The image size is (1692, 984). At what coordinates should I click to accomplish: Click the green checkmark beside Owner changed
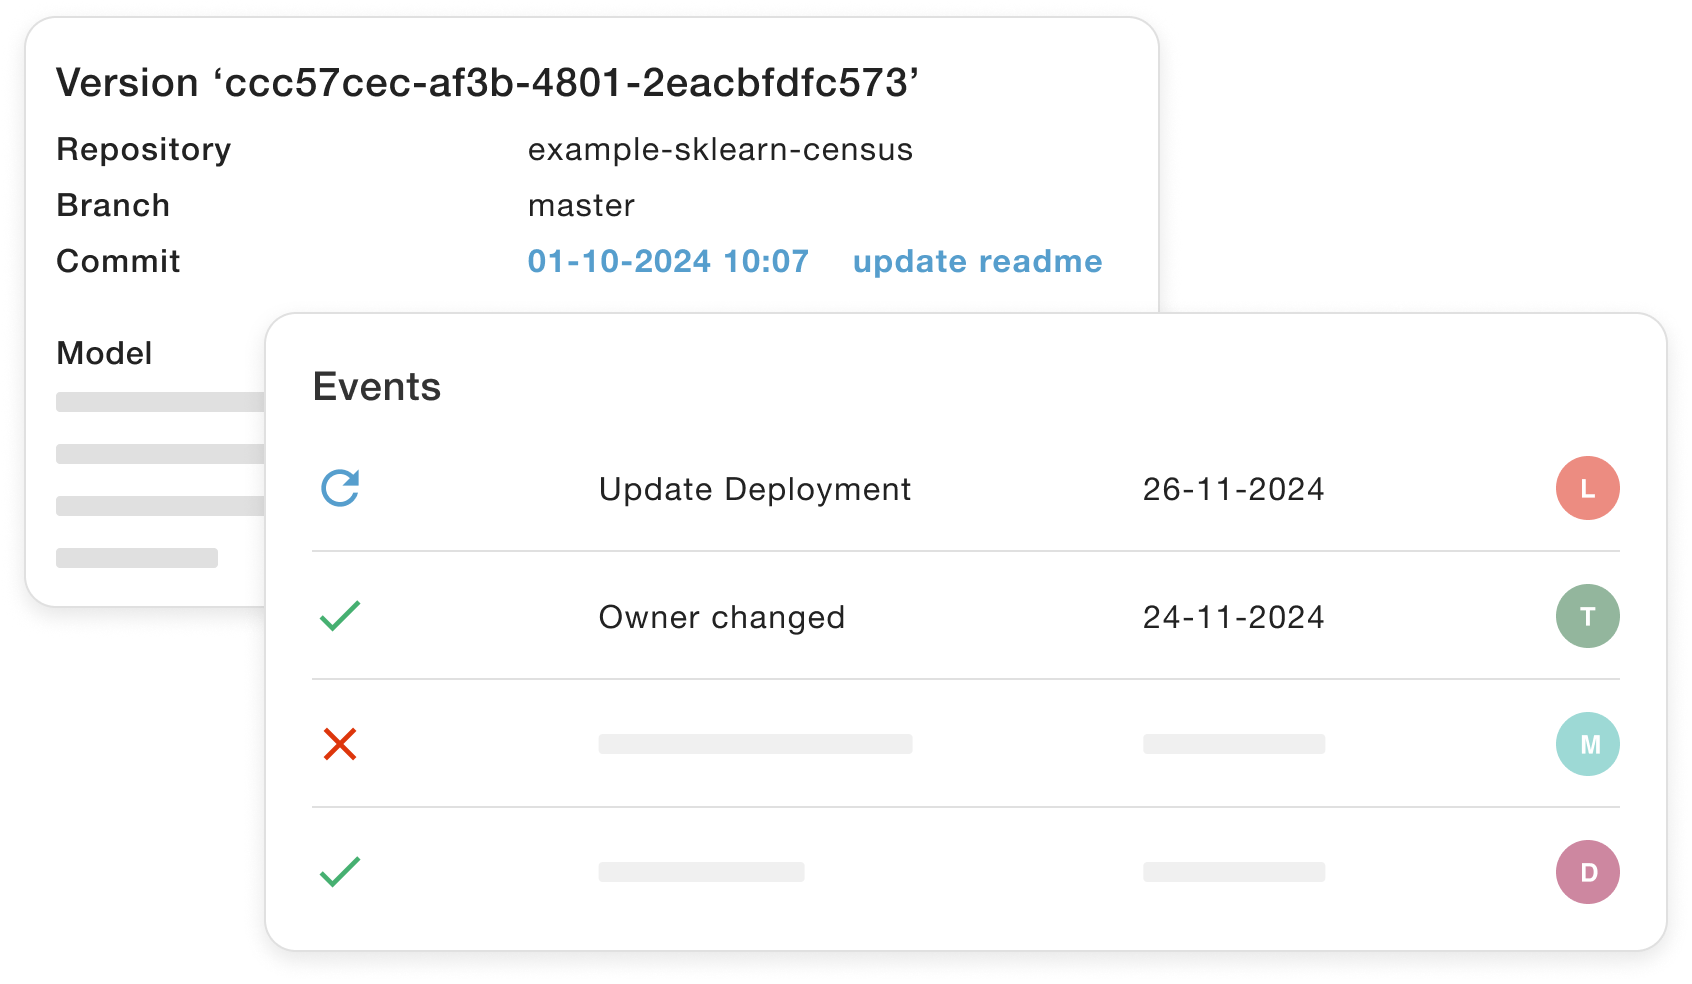(x=340, y=616)
